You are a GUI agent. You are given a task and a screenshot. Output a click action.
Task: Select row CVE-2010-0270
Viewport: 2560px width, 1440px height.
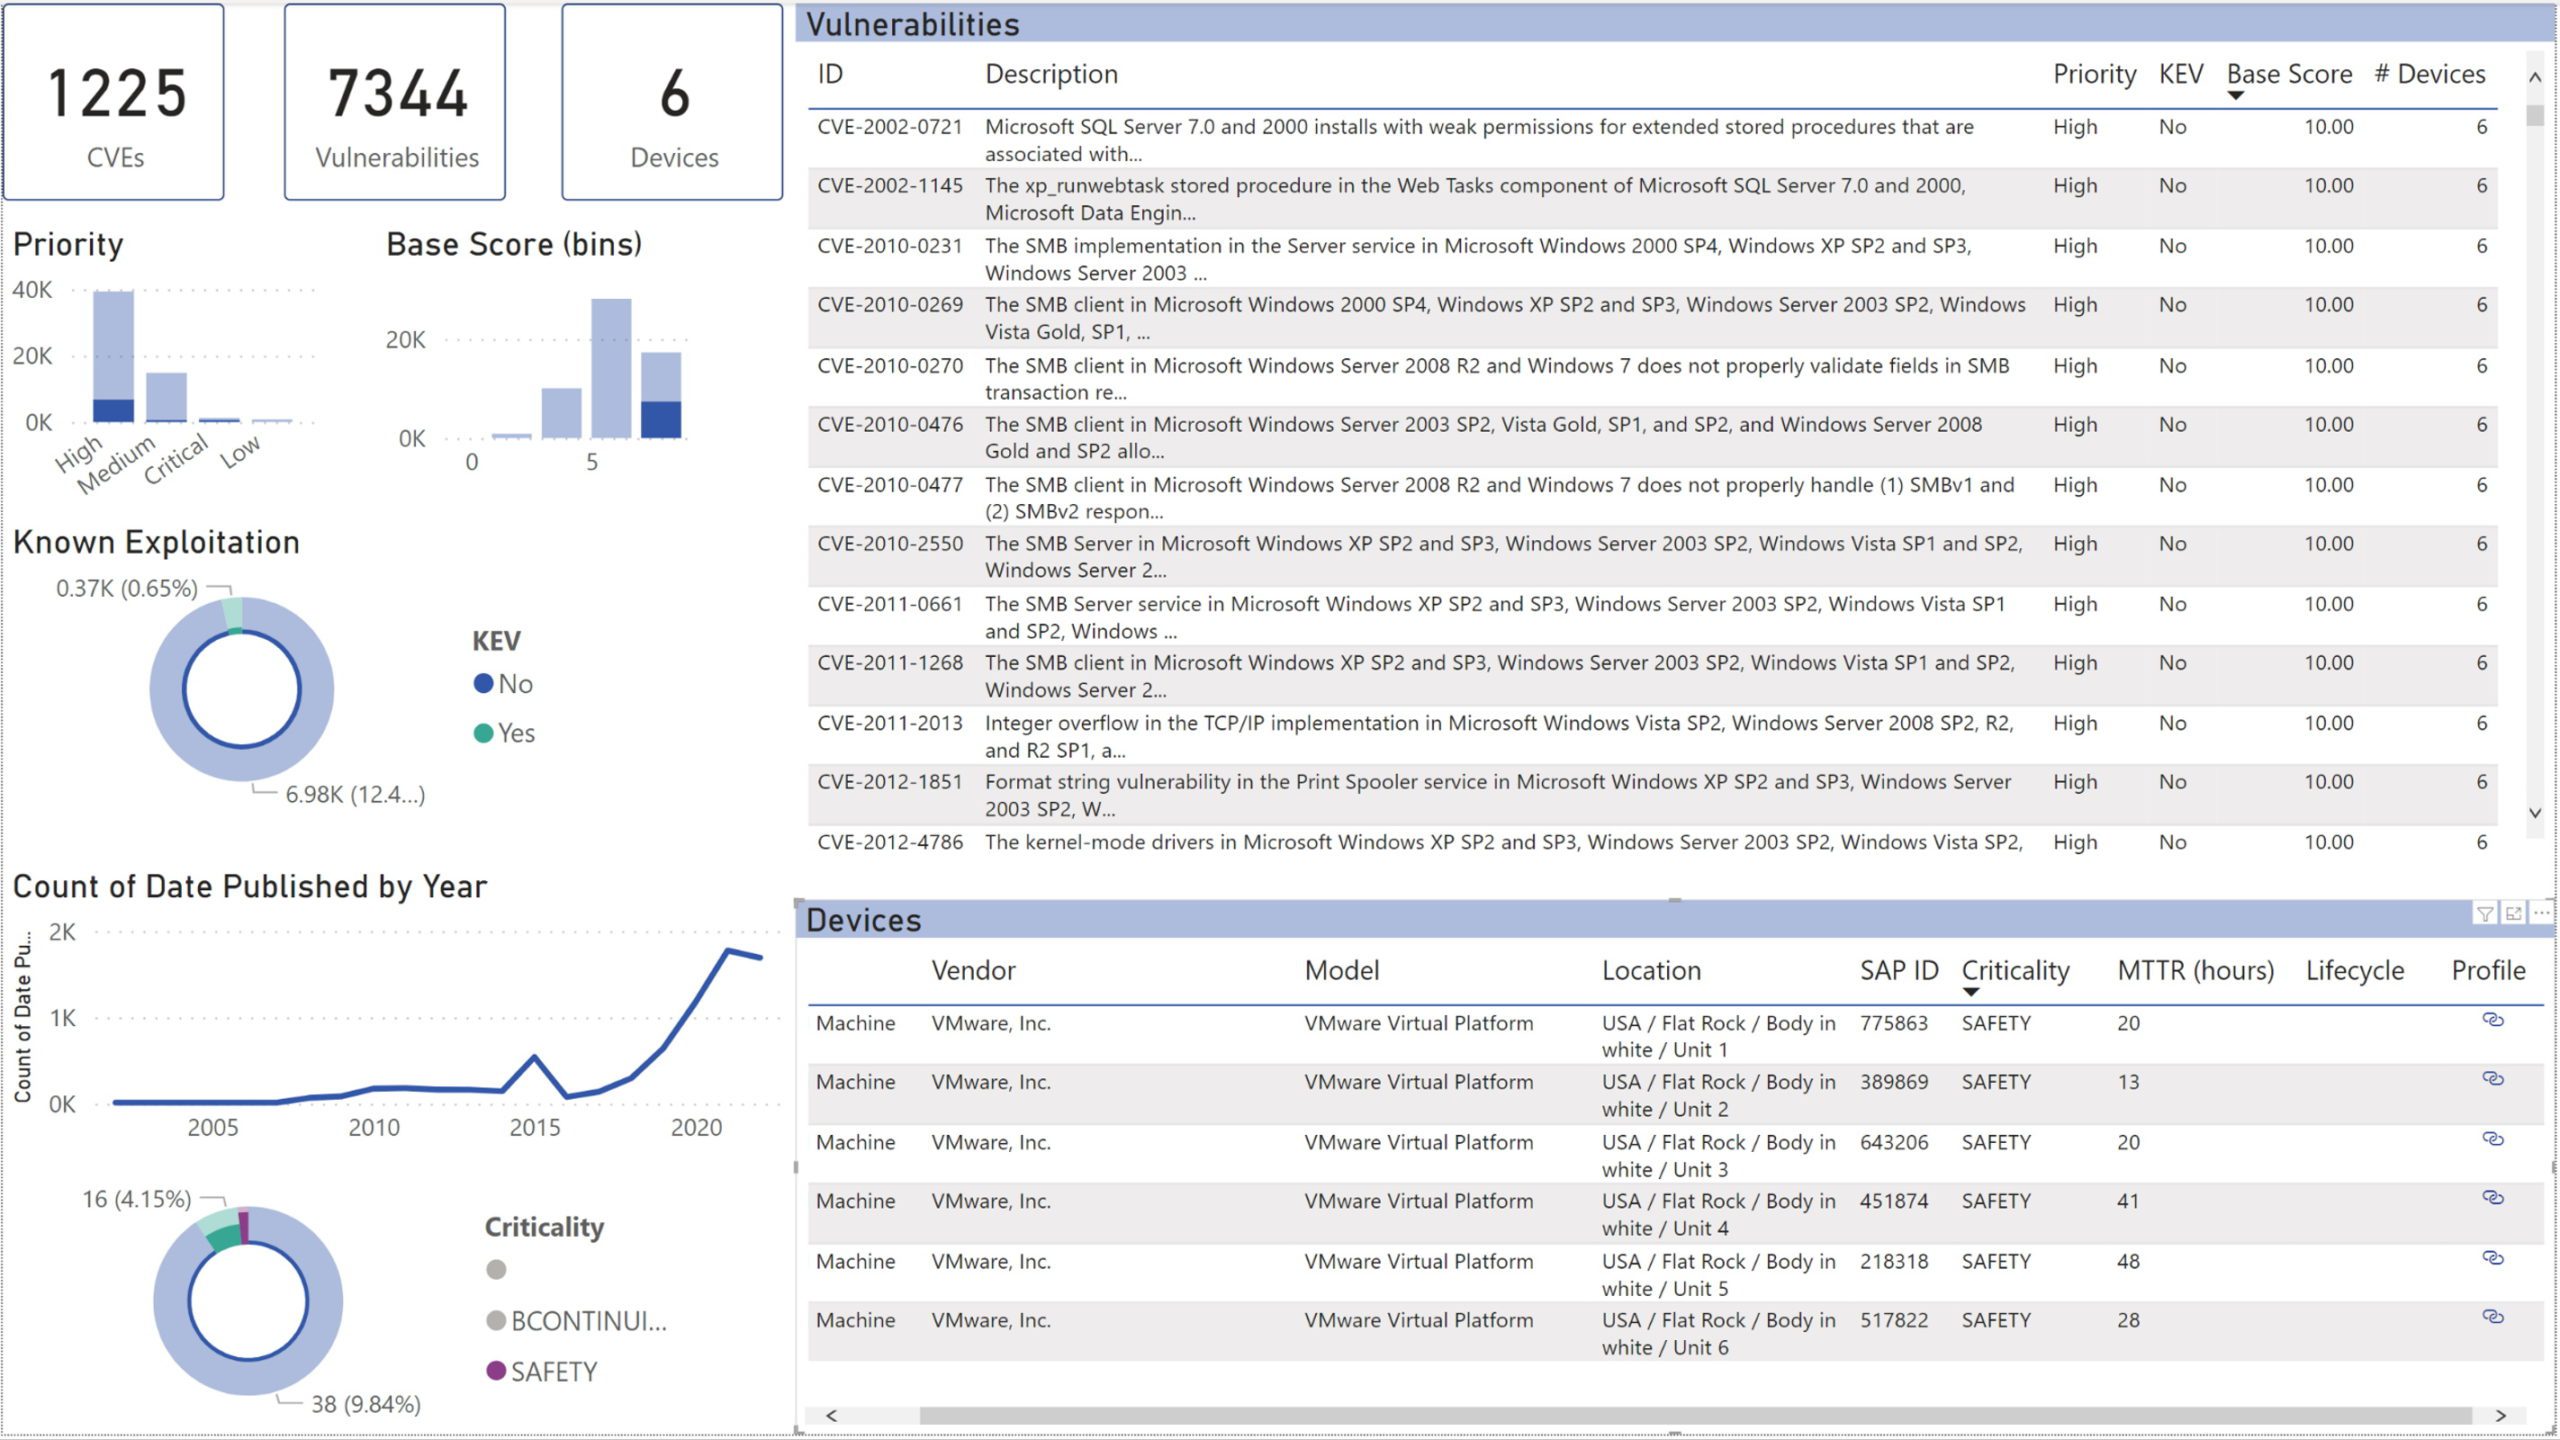click(x=1652, y=378)
